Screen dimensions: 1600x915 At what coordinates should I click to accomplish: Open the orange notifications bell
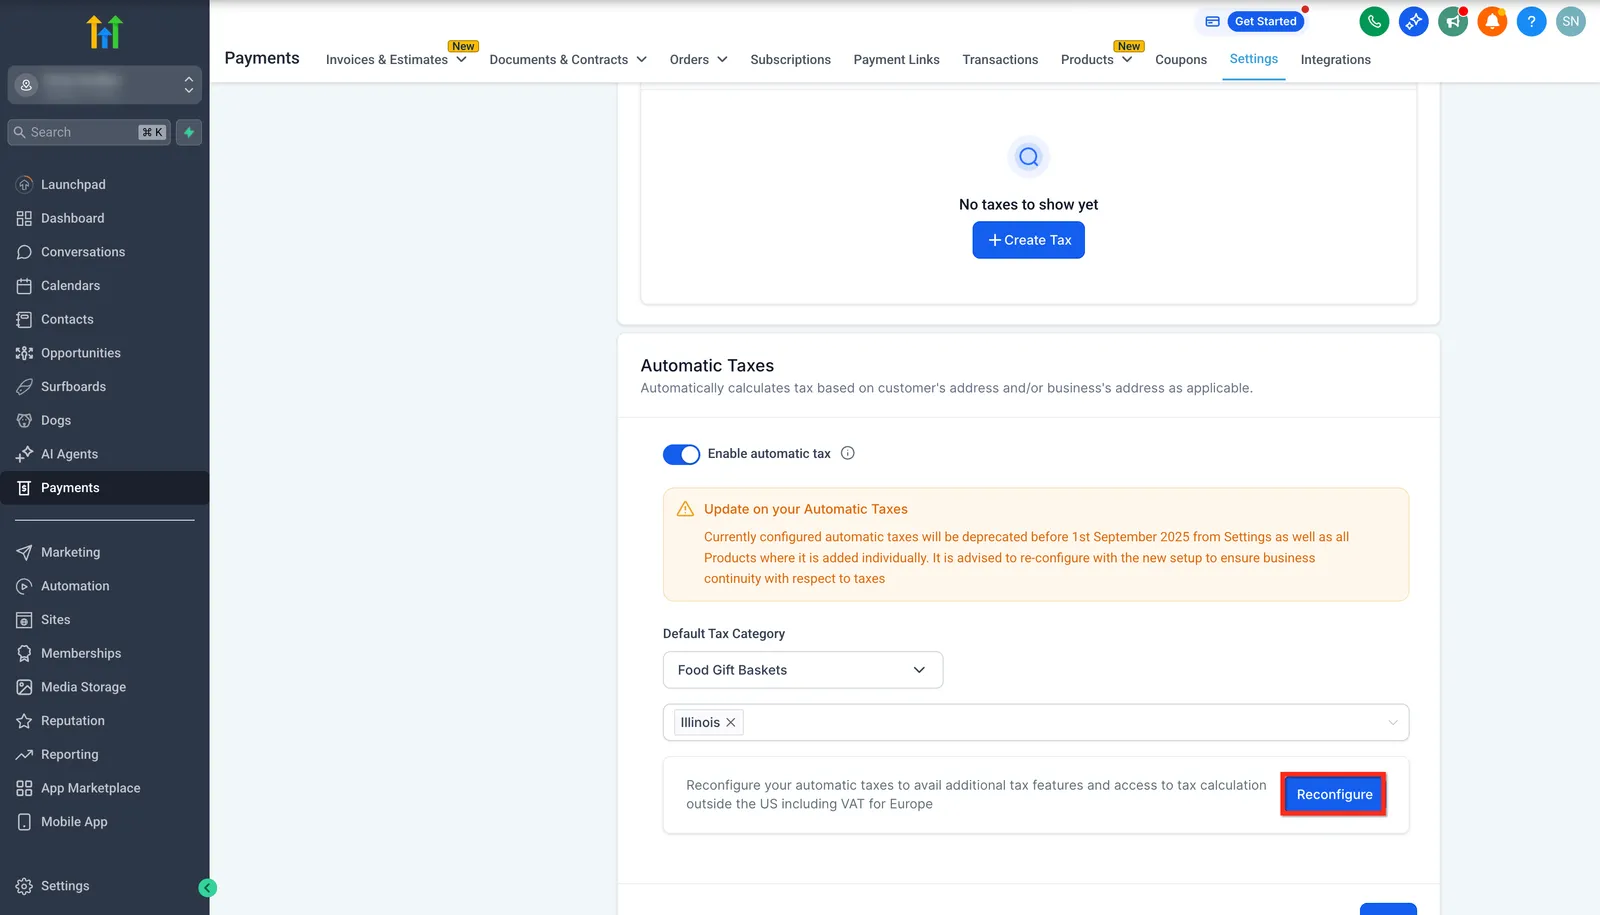[x=1492, y=21]
